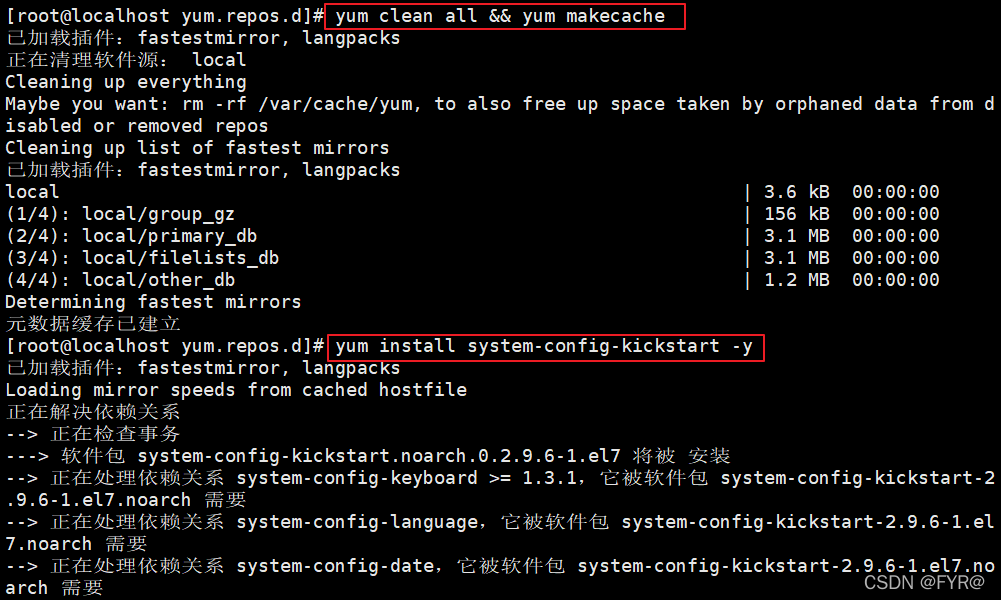Viewport: 1001px width, 600px height.
Task: Click the "Determining fastest mirrors" line
Action: point(153,302)
